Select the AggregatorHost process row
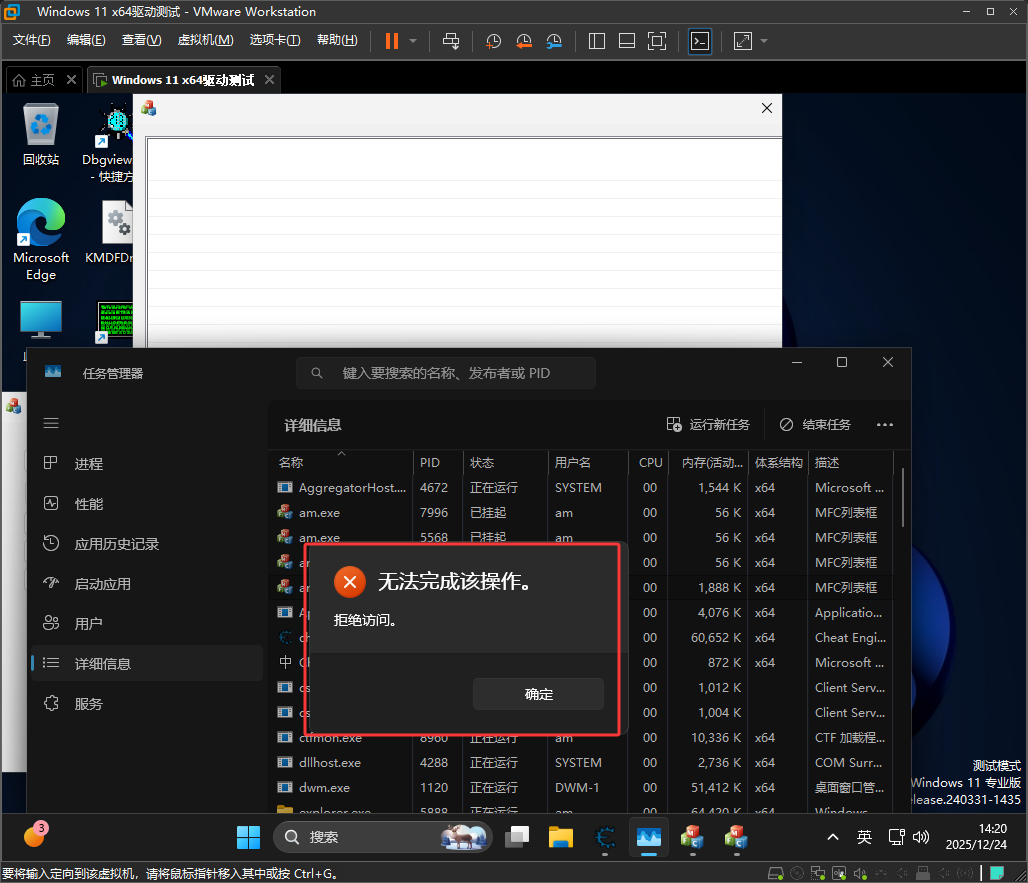The height and width of the screenshot is (883, 1028). [580, 488]
